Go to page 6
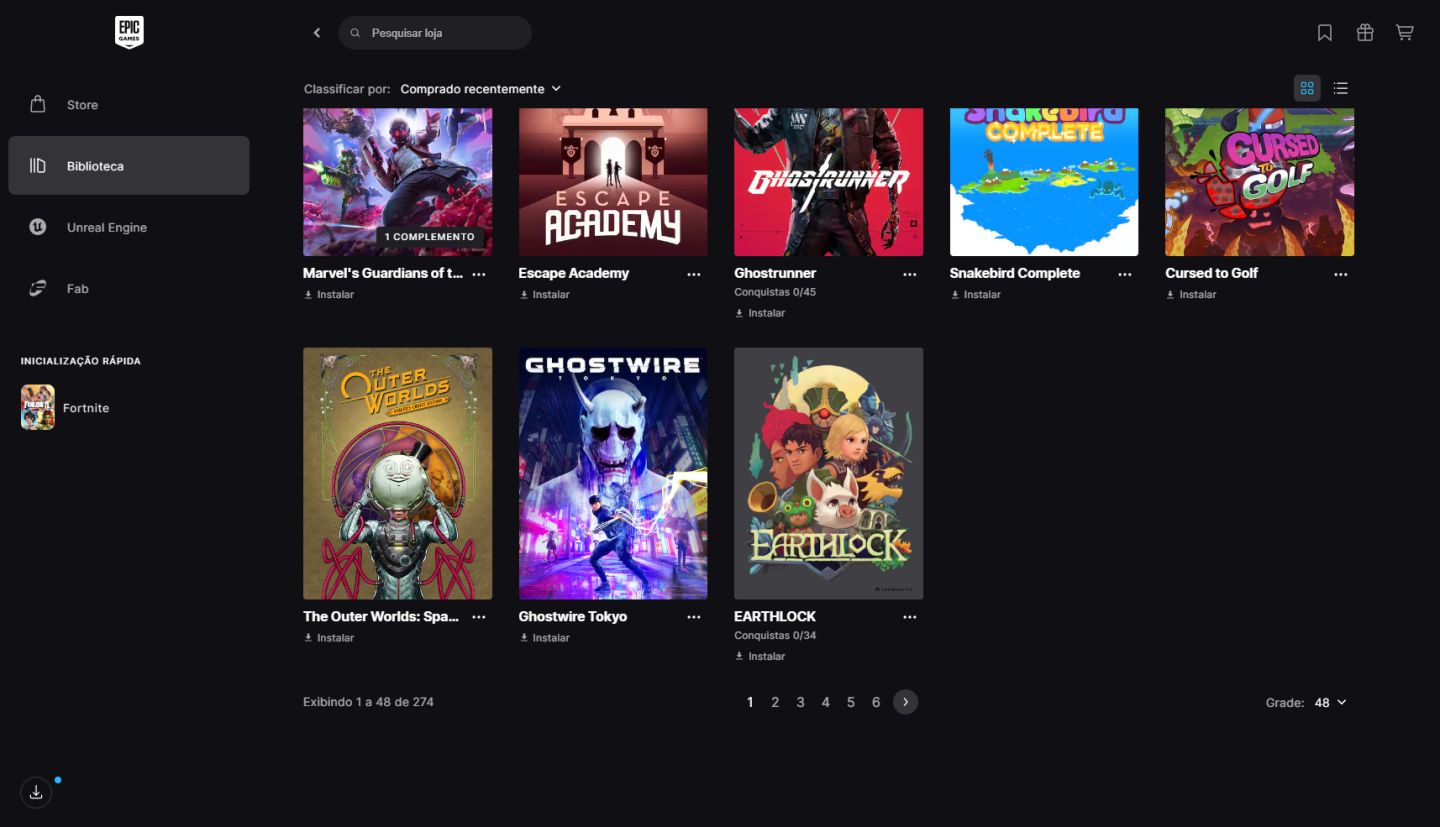The width and height of the screenshot is (1440, 827). pos(876,702)
